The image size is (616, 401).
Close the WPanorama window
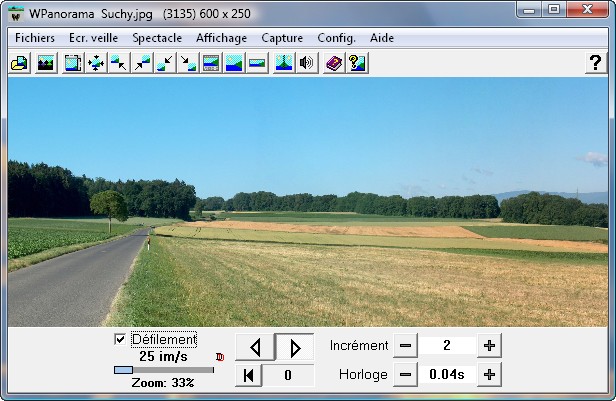587,10
